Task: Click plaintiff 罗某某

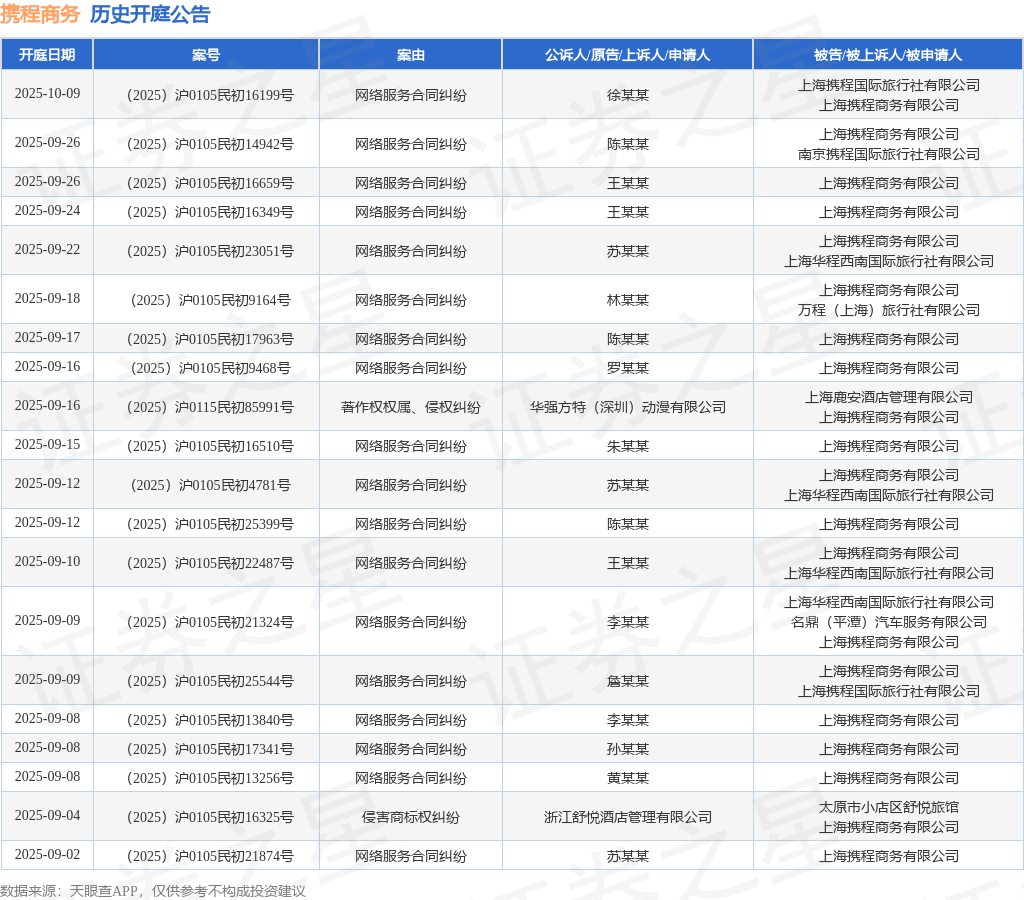Action: pyautogui.click(x=628, y=368)
